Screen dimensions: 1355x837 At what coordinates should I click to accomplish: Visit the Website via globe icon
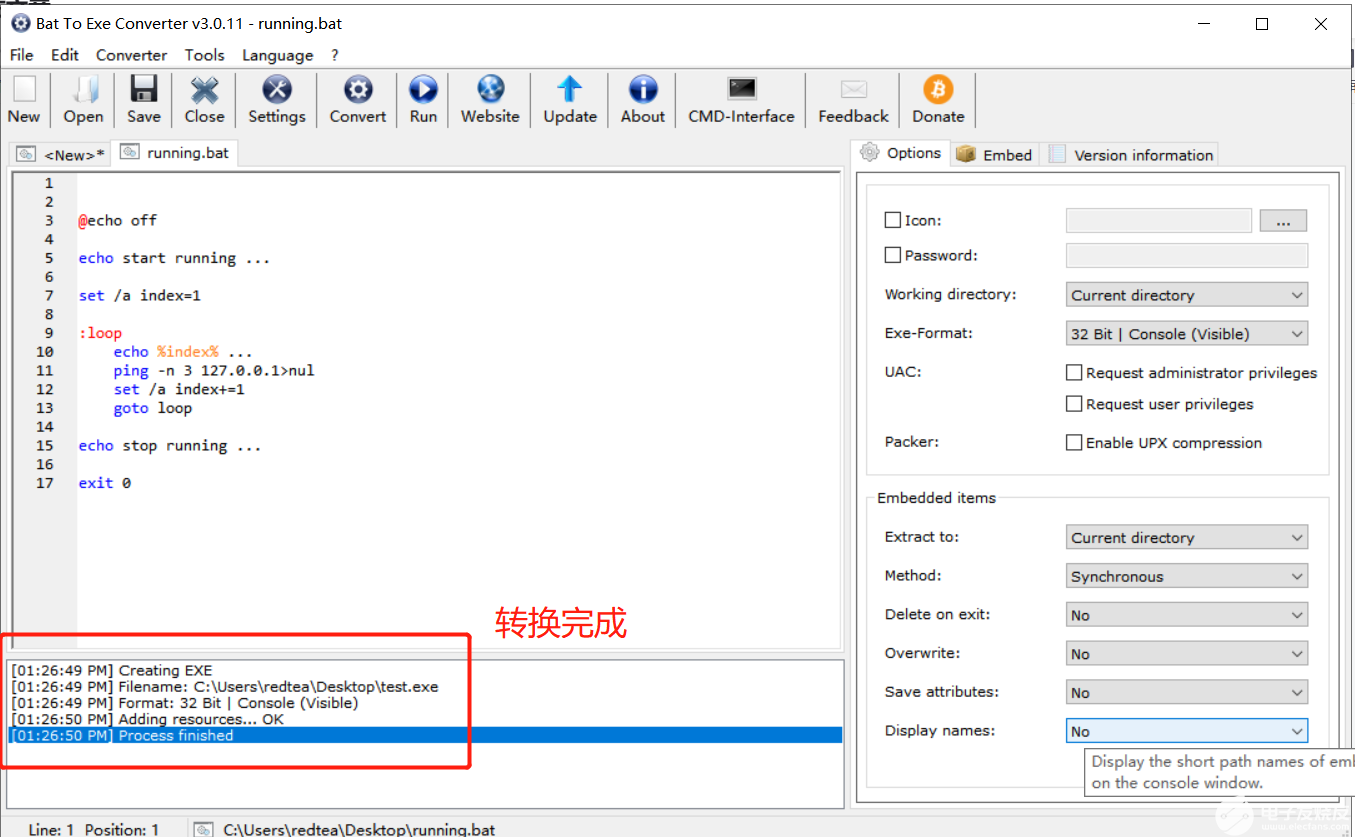(490, 100)
